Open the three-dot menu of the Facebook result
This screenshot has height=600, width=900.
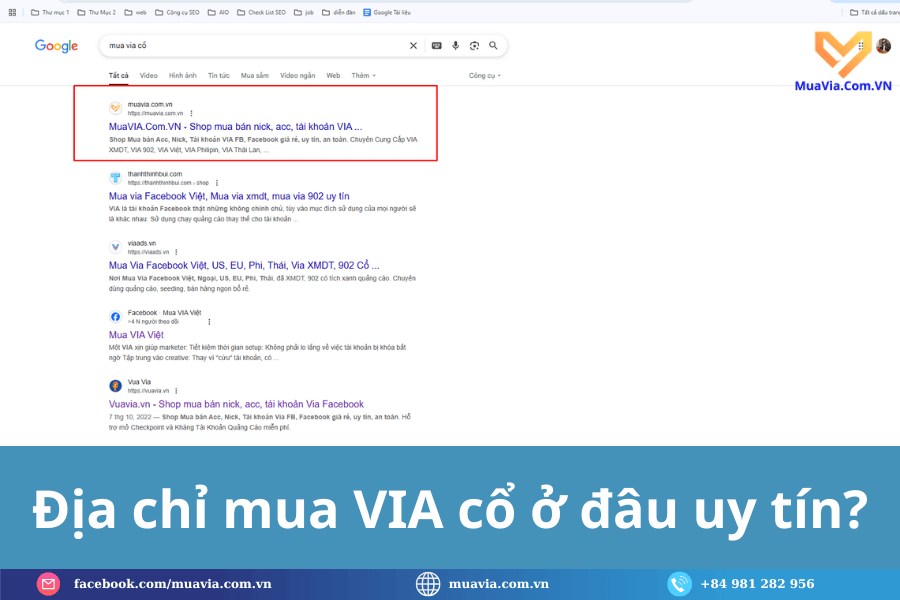coord(210,322)
